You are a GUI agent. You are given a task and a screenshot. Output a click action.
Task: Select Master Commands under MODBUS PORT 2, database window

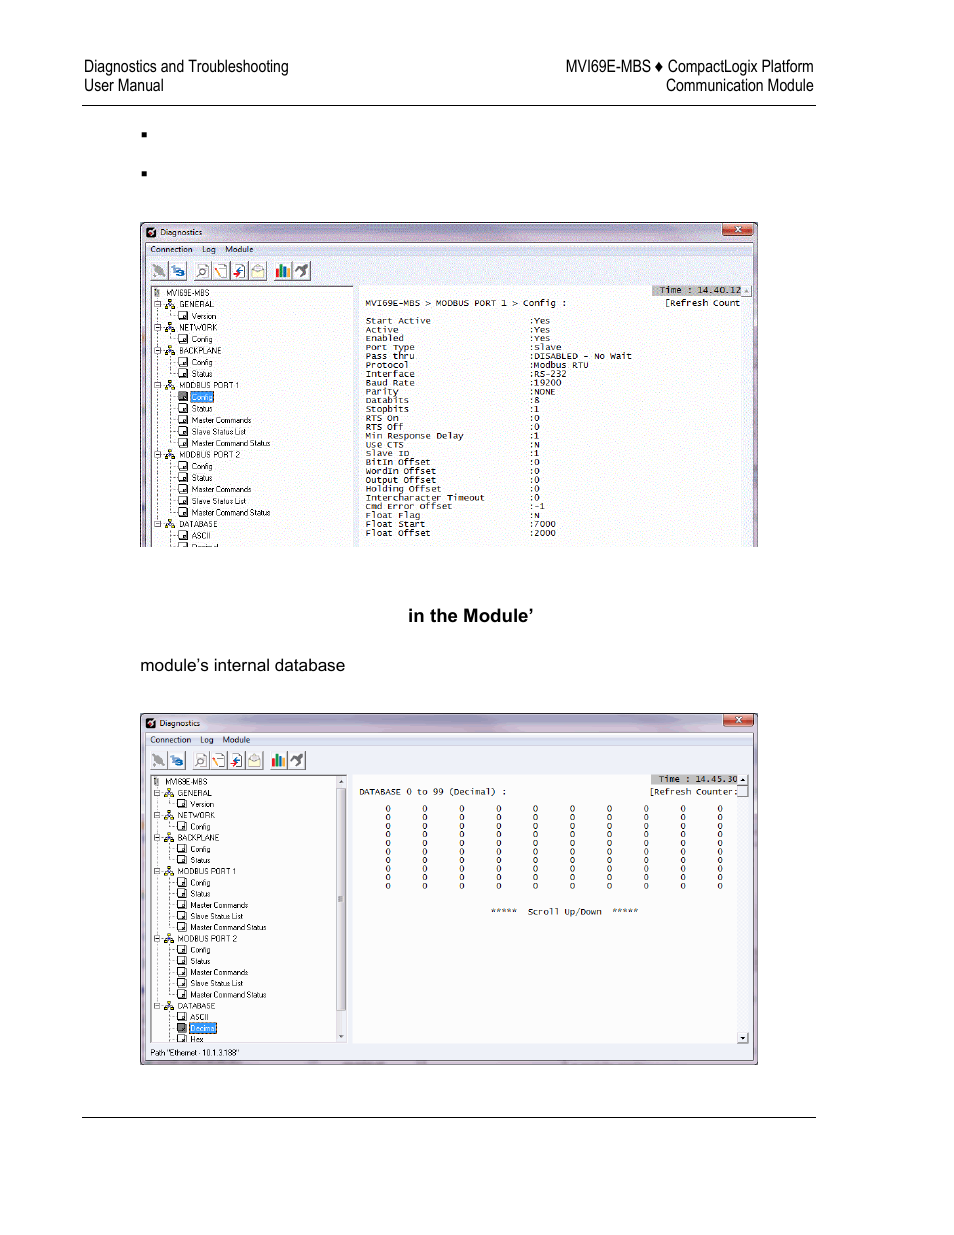(x=219, y=972)
